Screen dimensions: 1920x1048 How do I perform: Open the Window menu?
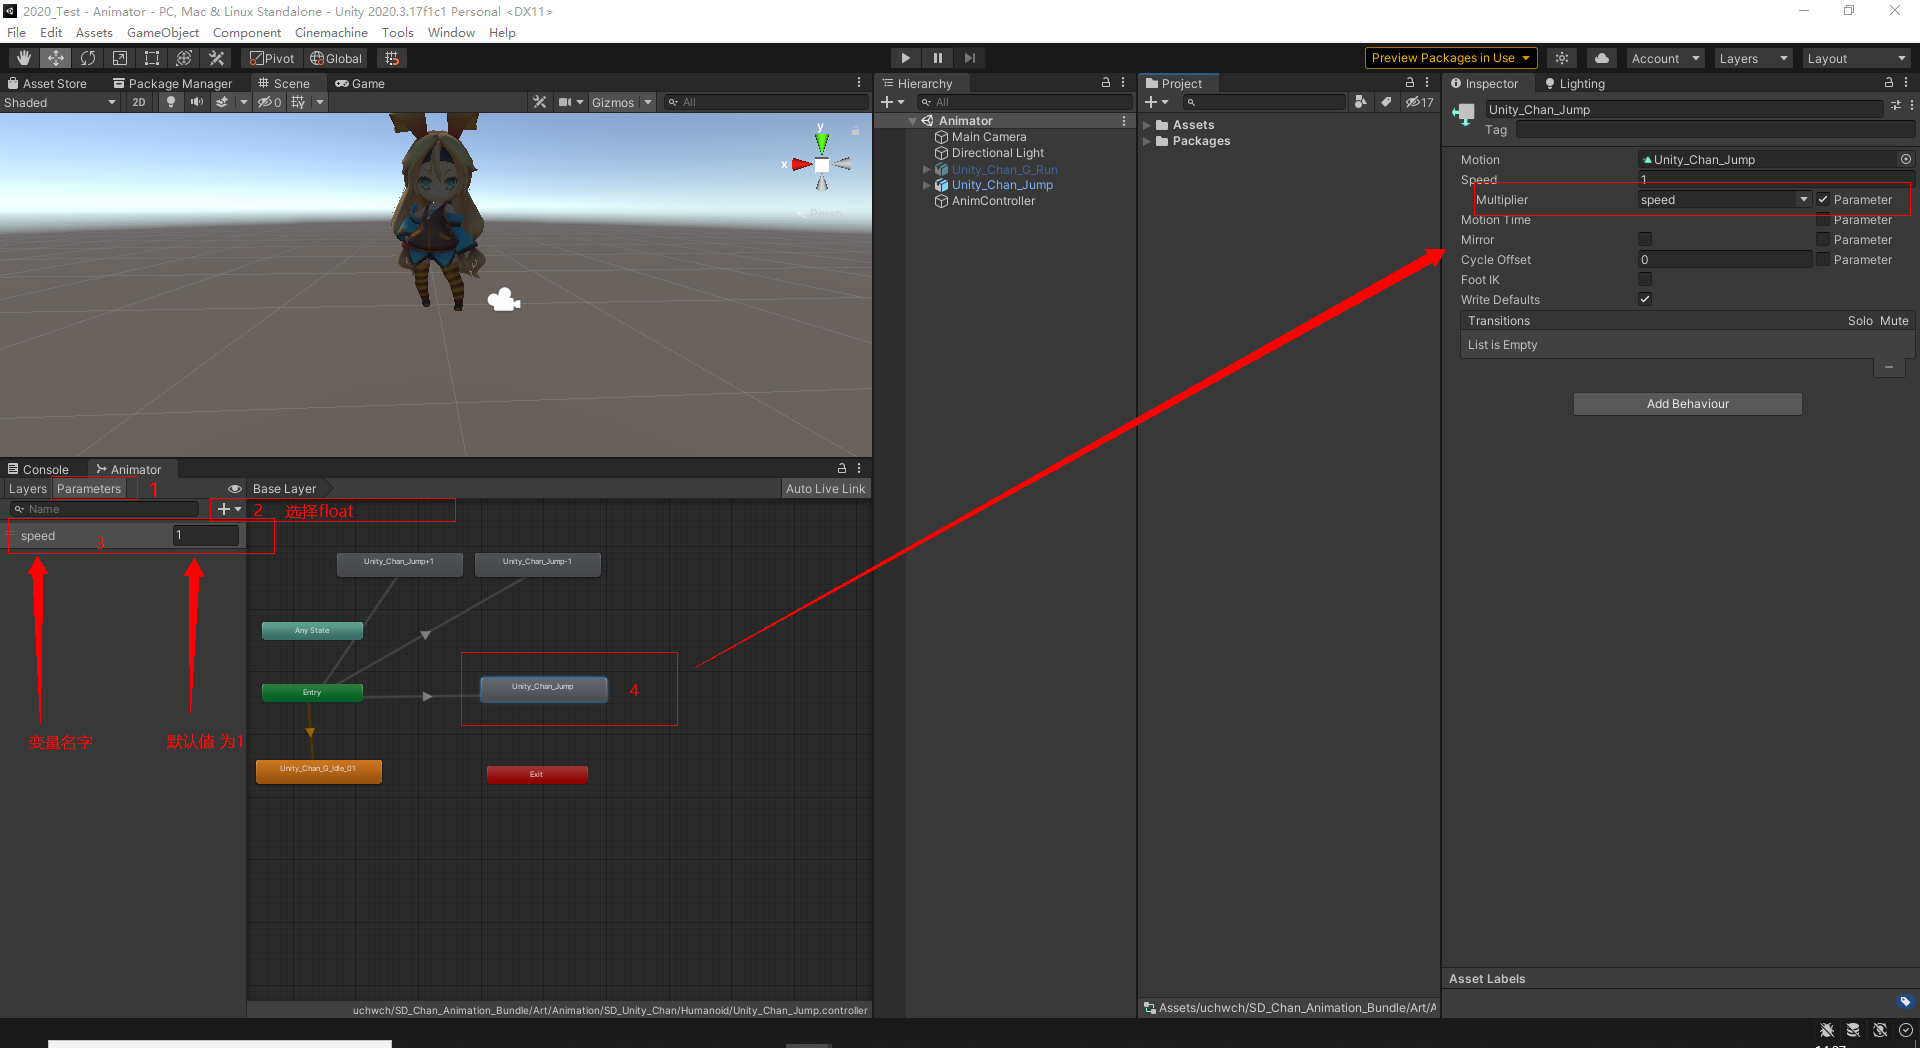click(451, 32)
